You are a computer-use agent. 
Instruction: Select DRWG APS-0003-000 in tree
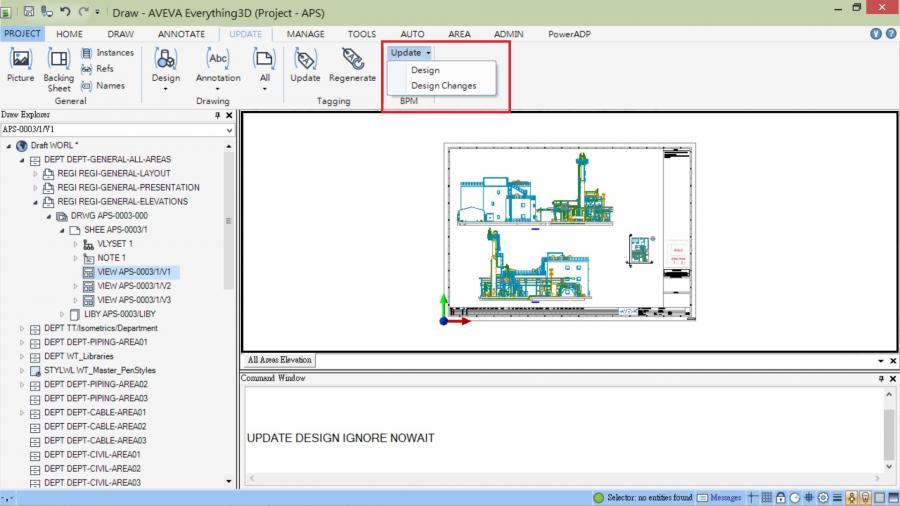pyautogui.click(x=109, y=216)
